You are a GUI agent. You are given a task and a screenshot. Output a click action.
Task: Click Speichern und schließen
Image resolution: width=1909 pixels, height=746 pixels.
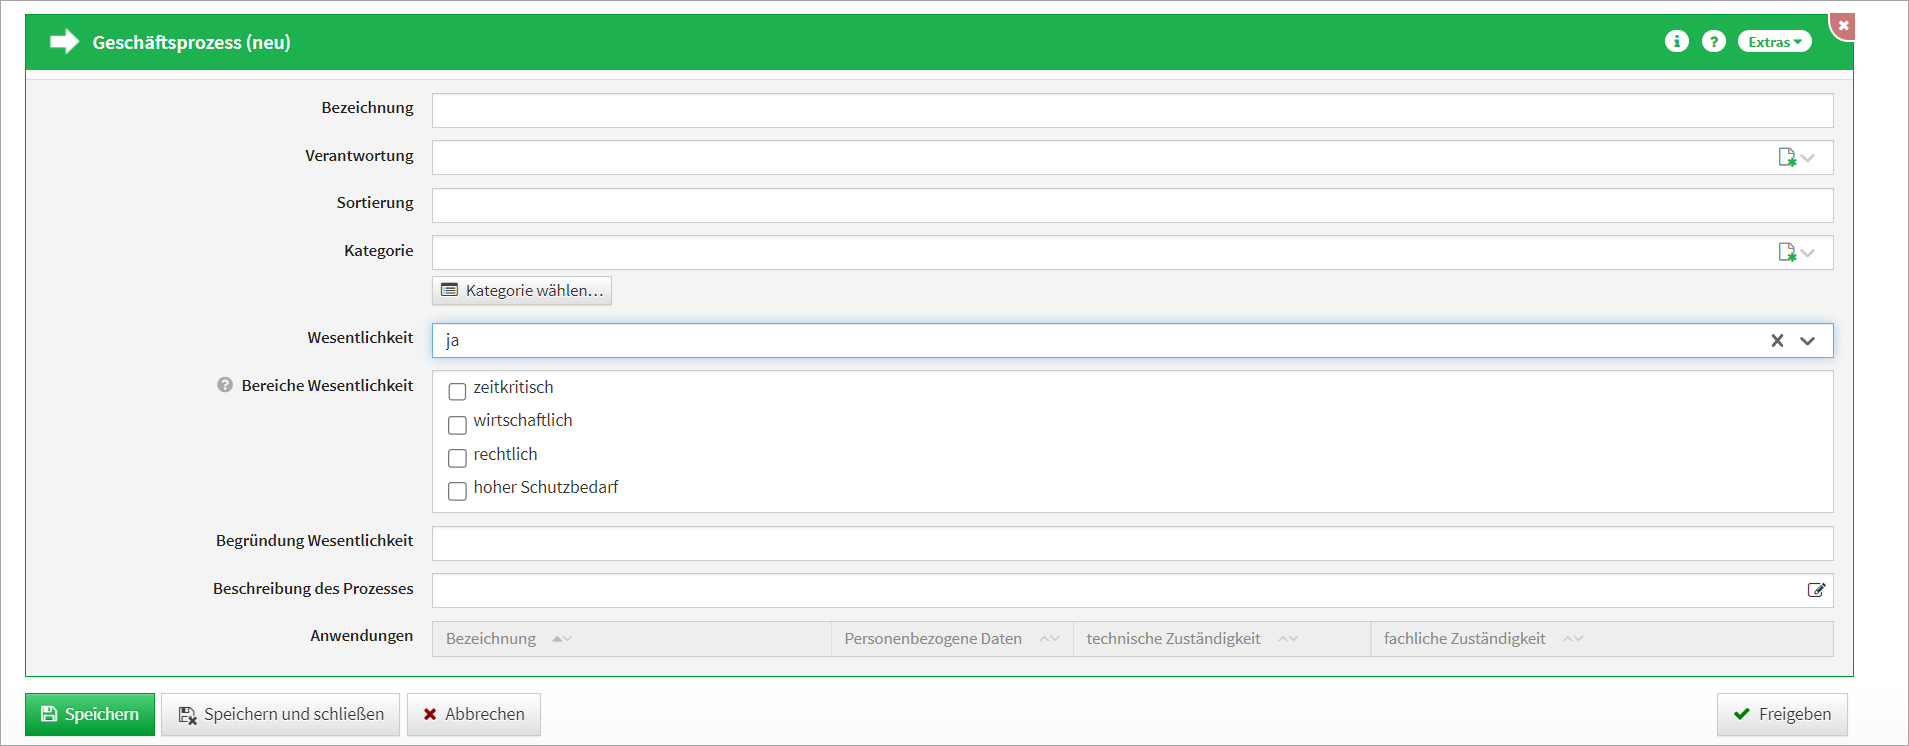280,714
